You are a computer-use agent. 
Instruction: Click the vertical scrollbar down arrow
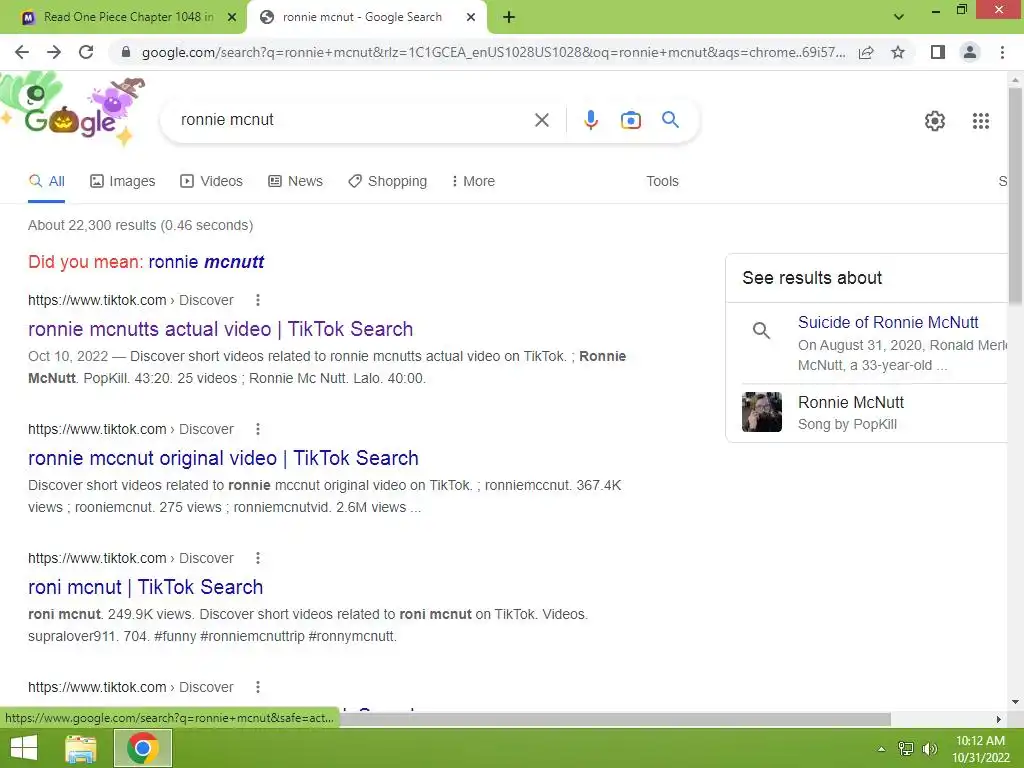click(1015, 702)
